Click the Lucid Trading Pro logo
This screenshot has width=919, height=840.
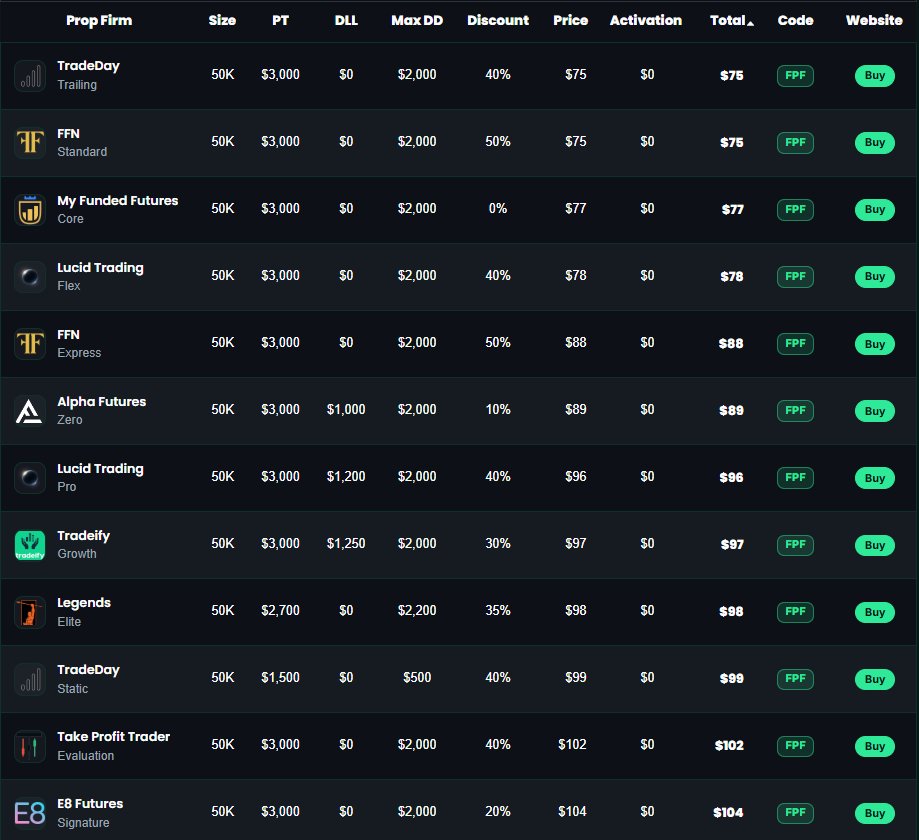point(30,477)
